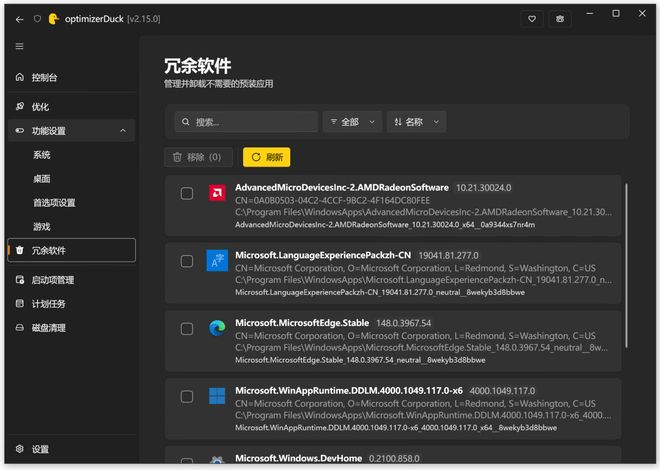Open the heart donate button
Screen dimensions: 660x470
[532, 19]
